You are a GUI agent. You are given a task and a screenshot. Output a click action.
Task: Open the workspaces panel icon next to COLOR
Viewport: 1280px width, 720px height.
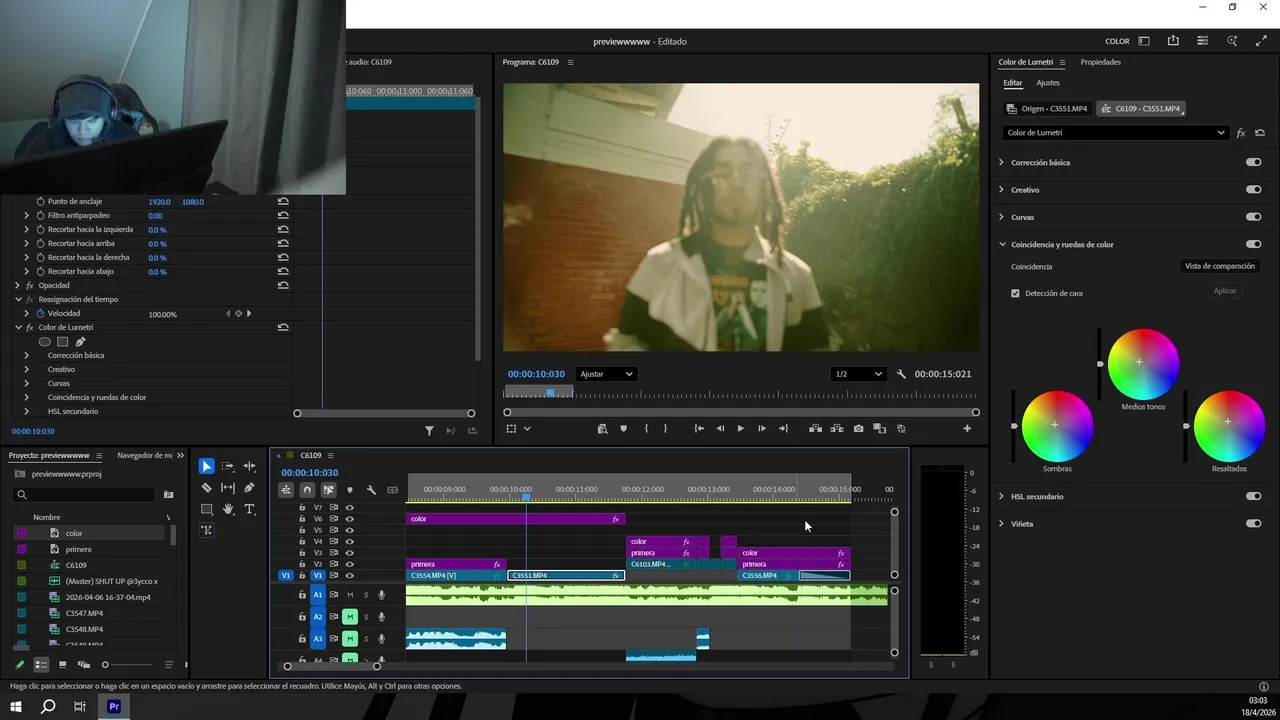(1144, 41)
